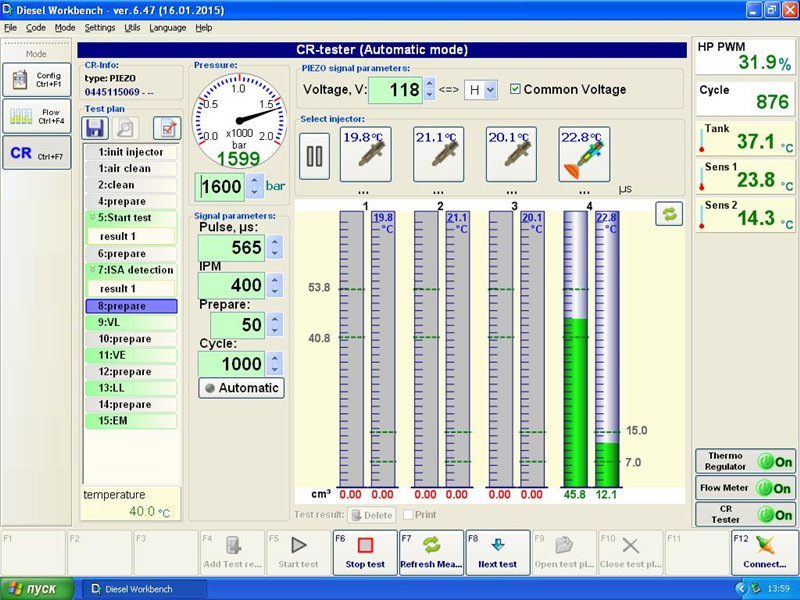Viewport: 800px width, 600px height.
Task: Select the injector showing 19.8 °C
Action: point(366,154)
